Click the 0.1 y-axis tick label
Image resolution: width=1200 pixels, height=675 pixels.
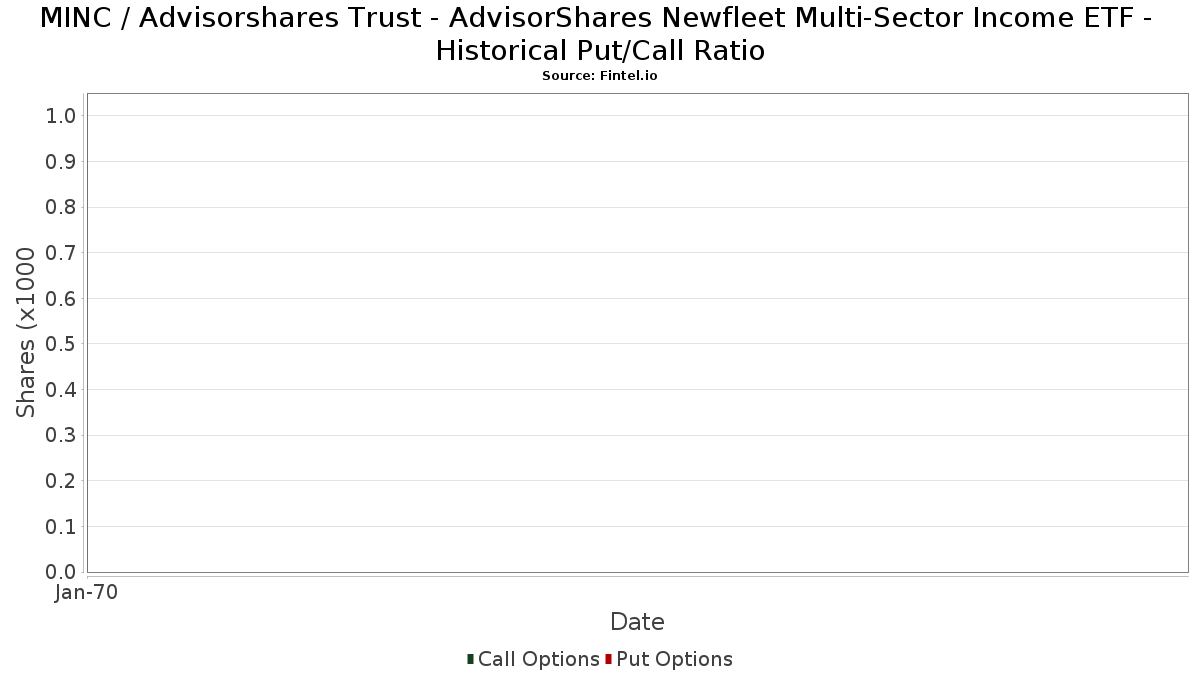[x=61, y=527]
